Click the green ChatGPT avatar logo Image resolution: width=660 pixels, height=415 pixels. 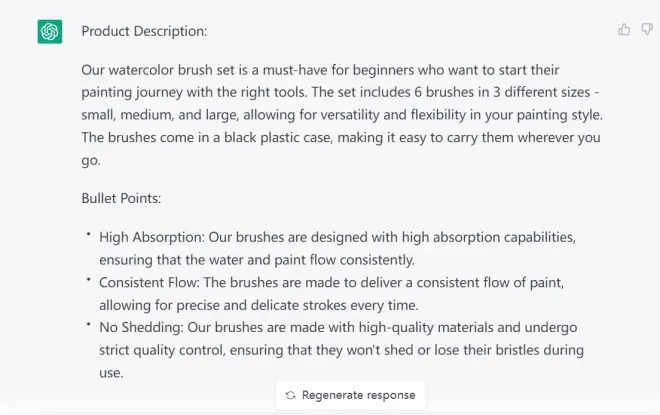tap(50, 32)
